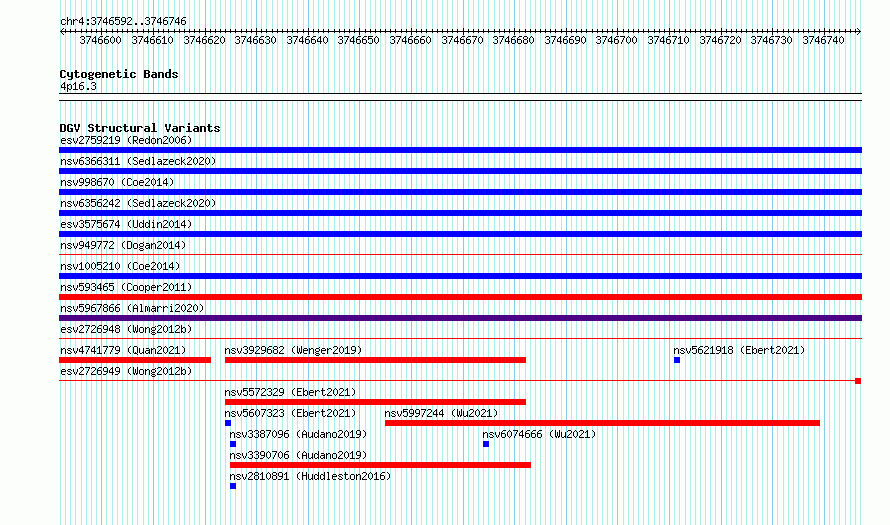Select the red bar under nsv5997244
Screen dimensions: 890x525
pos(602,423)
